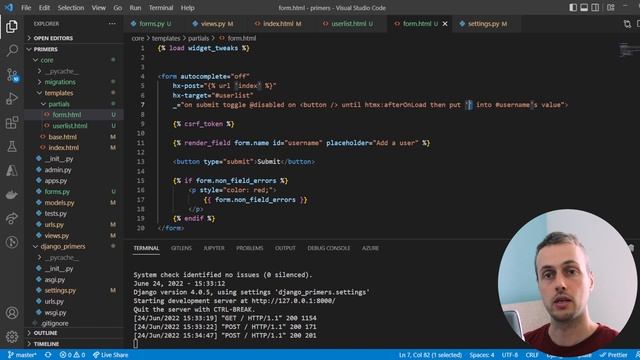The width and height of the screenshot is (640, 360).
Task: Click Live Share in status bar
Action: pyautogui.click(x=110, y=355)
